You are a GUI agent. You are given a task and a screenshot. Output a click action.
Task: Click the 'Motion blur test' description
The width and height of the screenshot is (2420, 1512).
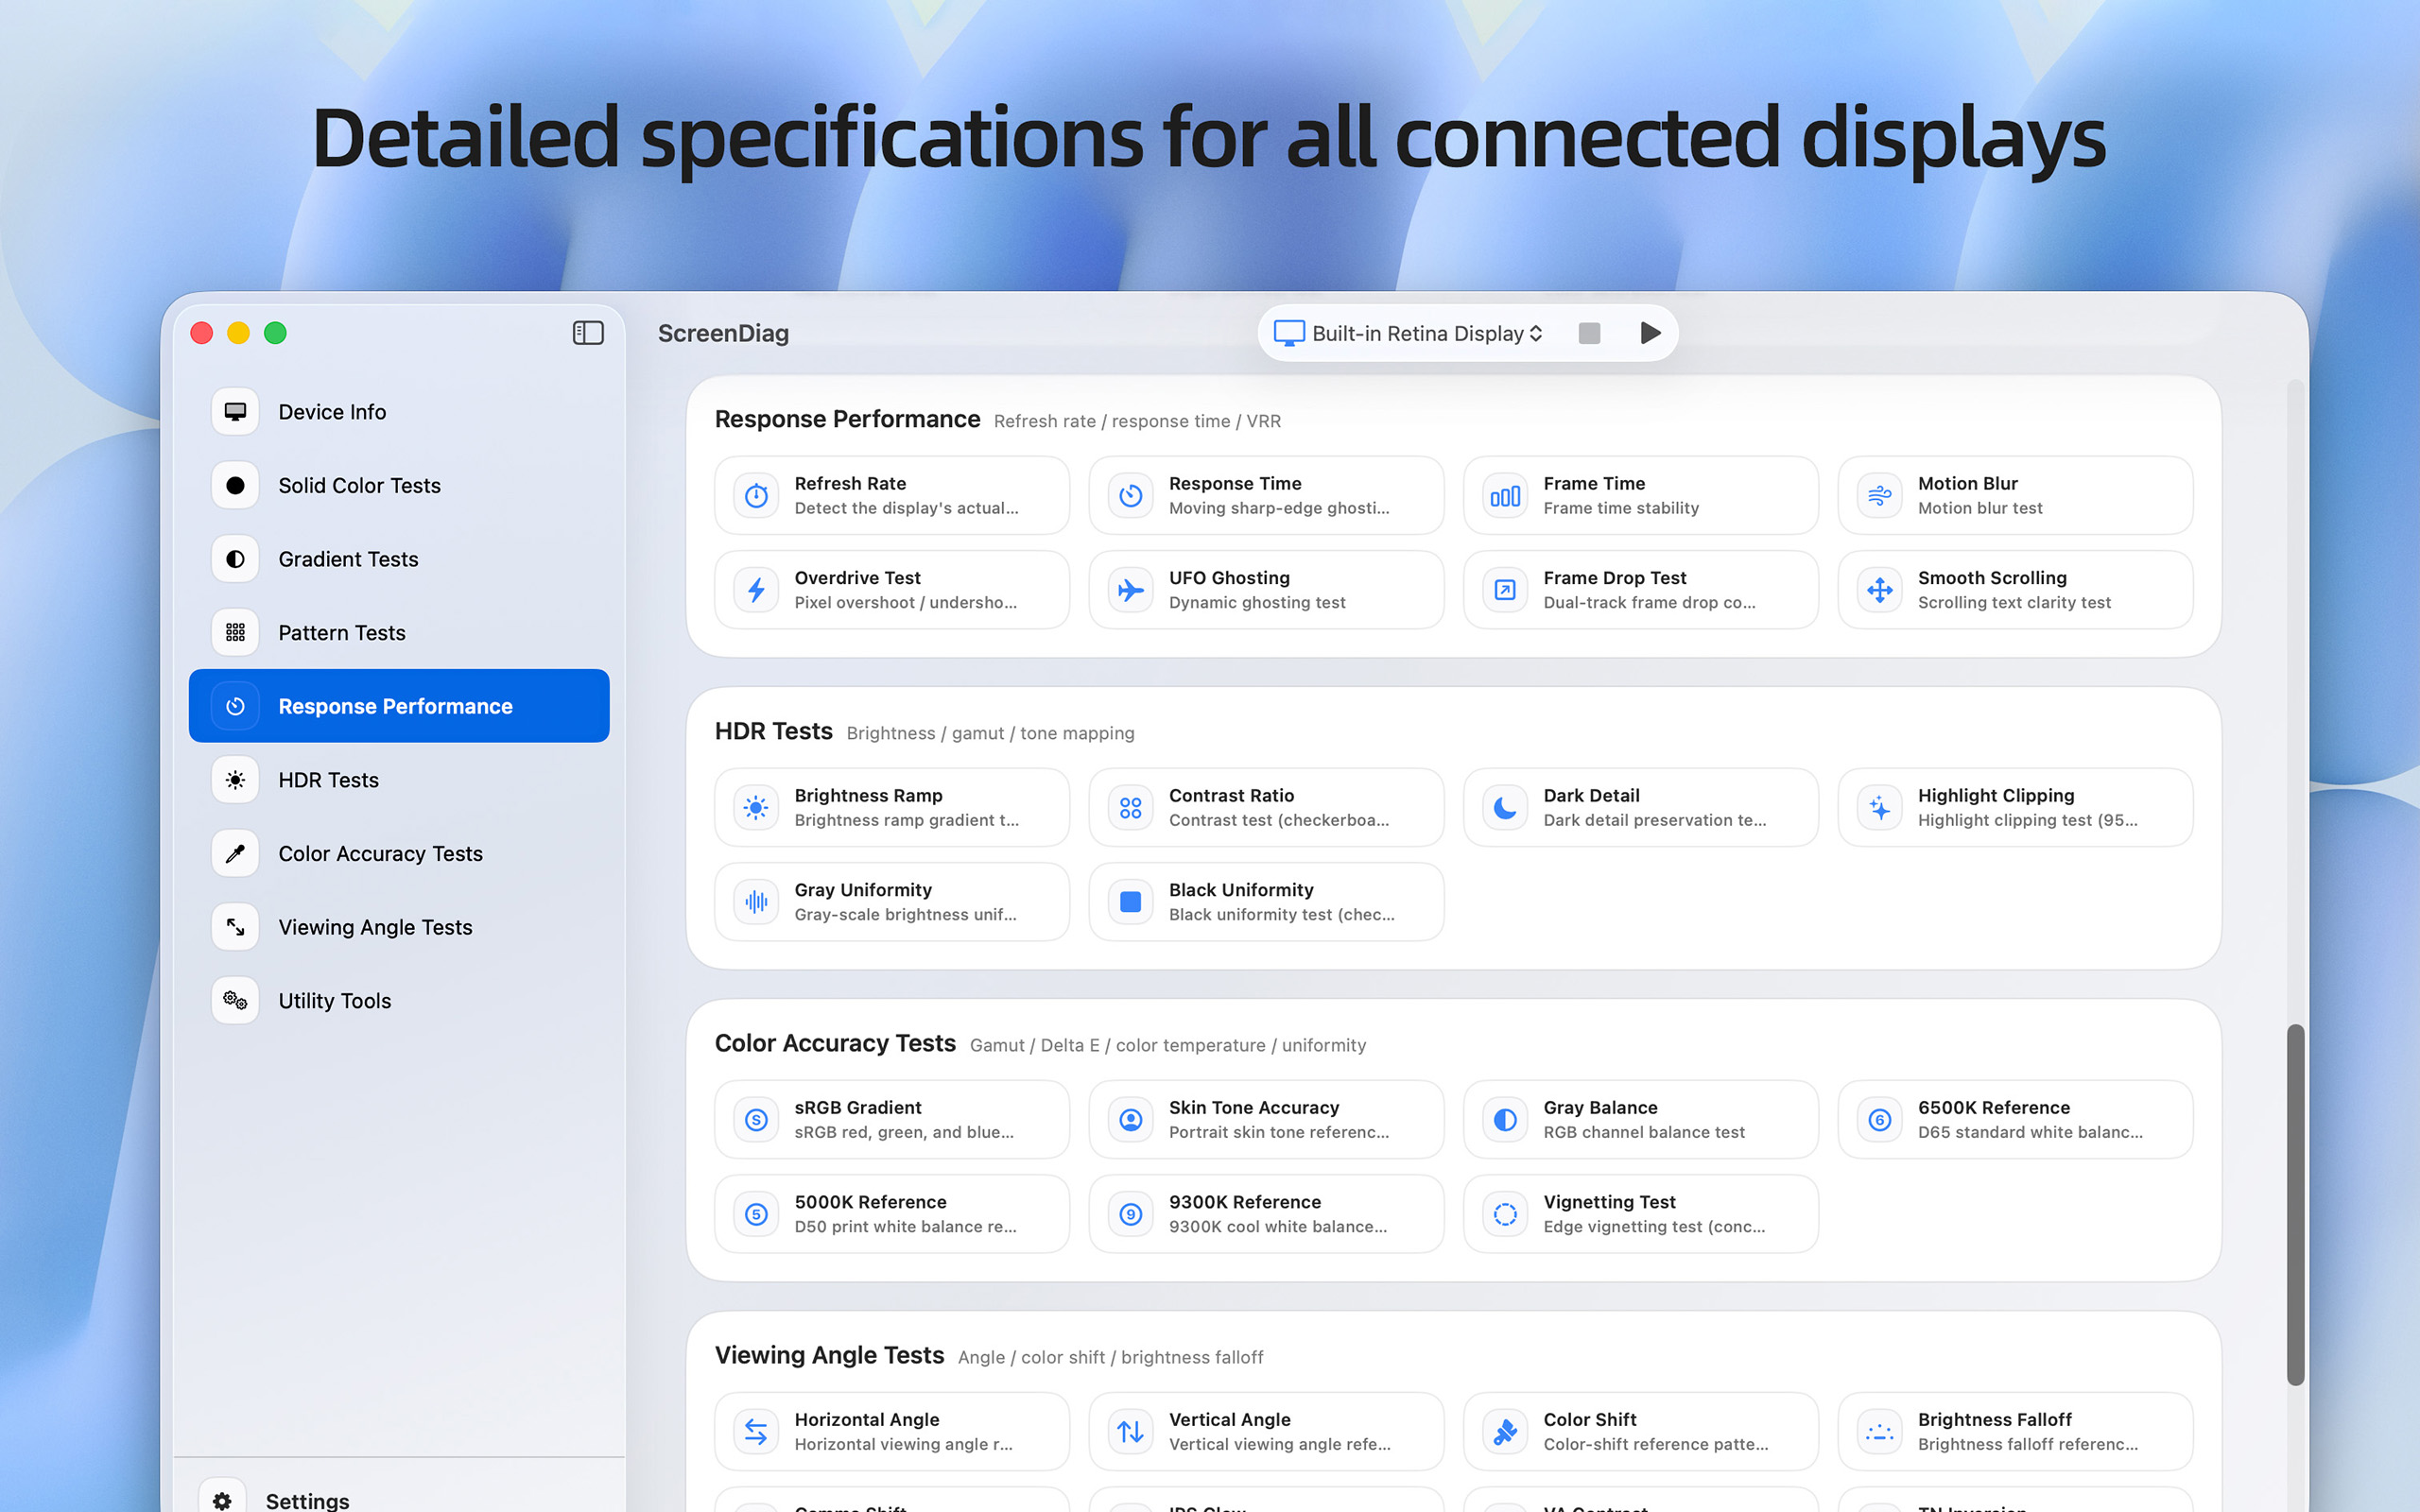coord(1980,508)
